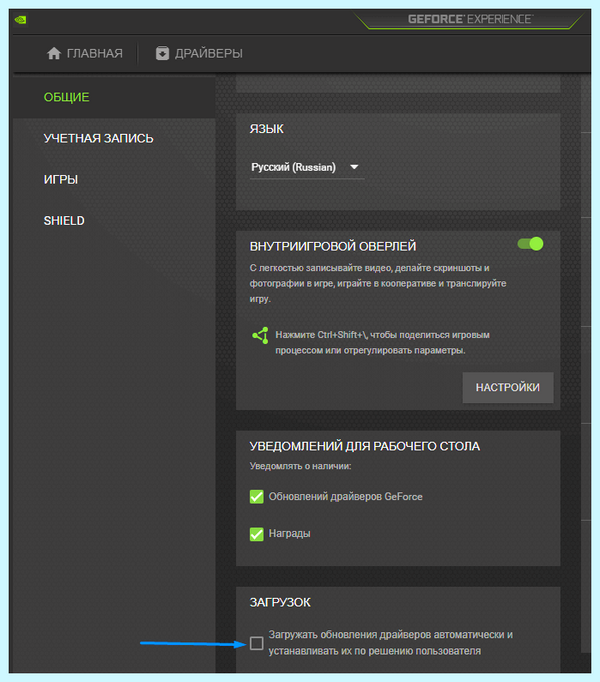Switch to the ДРАЙВЕРЫ tab
This screenshot has width=600, height=682.
(x=199, y=53)
